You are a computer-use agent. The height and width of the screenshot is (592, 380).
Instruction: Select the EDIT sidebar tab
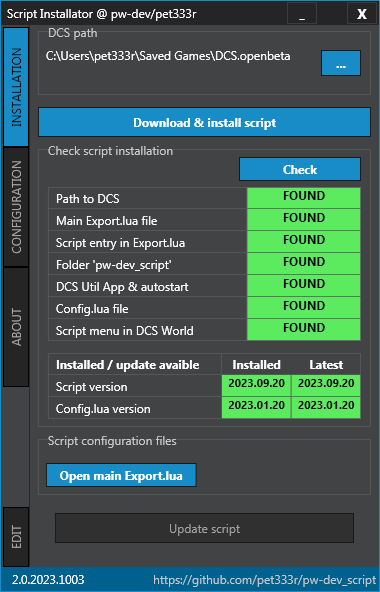pos(16,536)
